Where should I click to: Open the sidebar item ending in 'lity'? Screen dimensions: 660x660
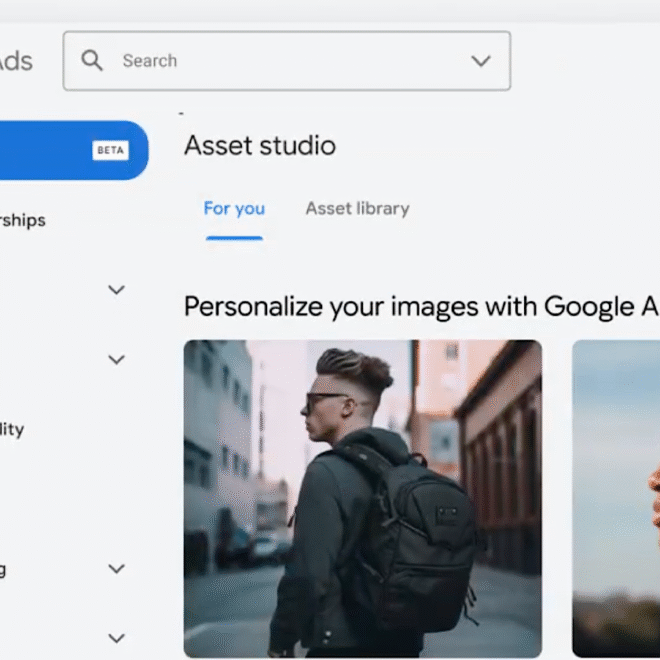[12, 429]
